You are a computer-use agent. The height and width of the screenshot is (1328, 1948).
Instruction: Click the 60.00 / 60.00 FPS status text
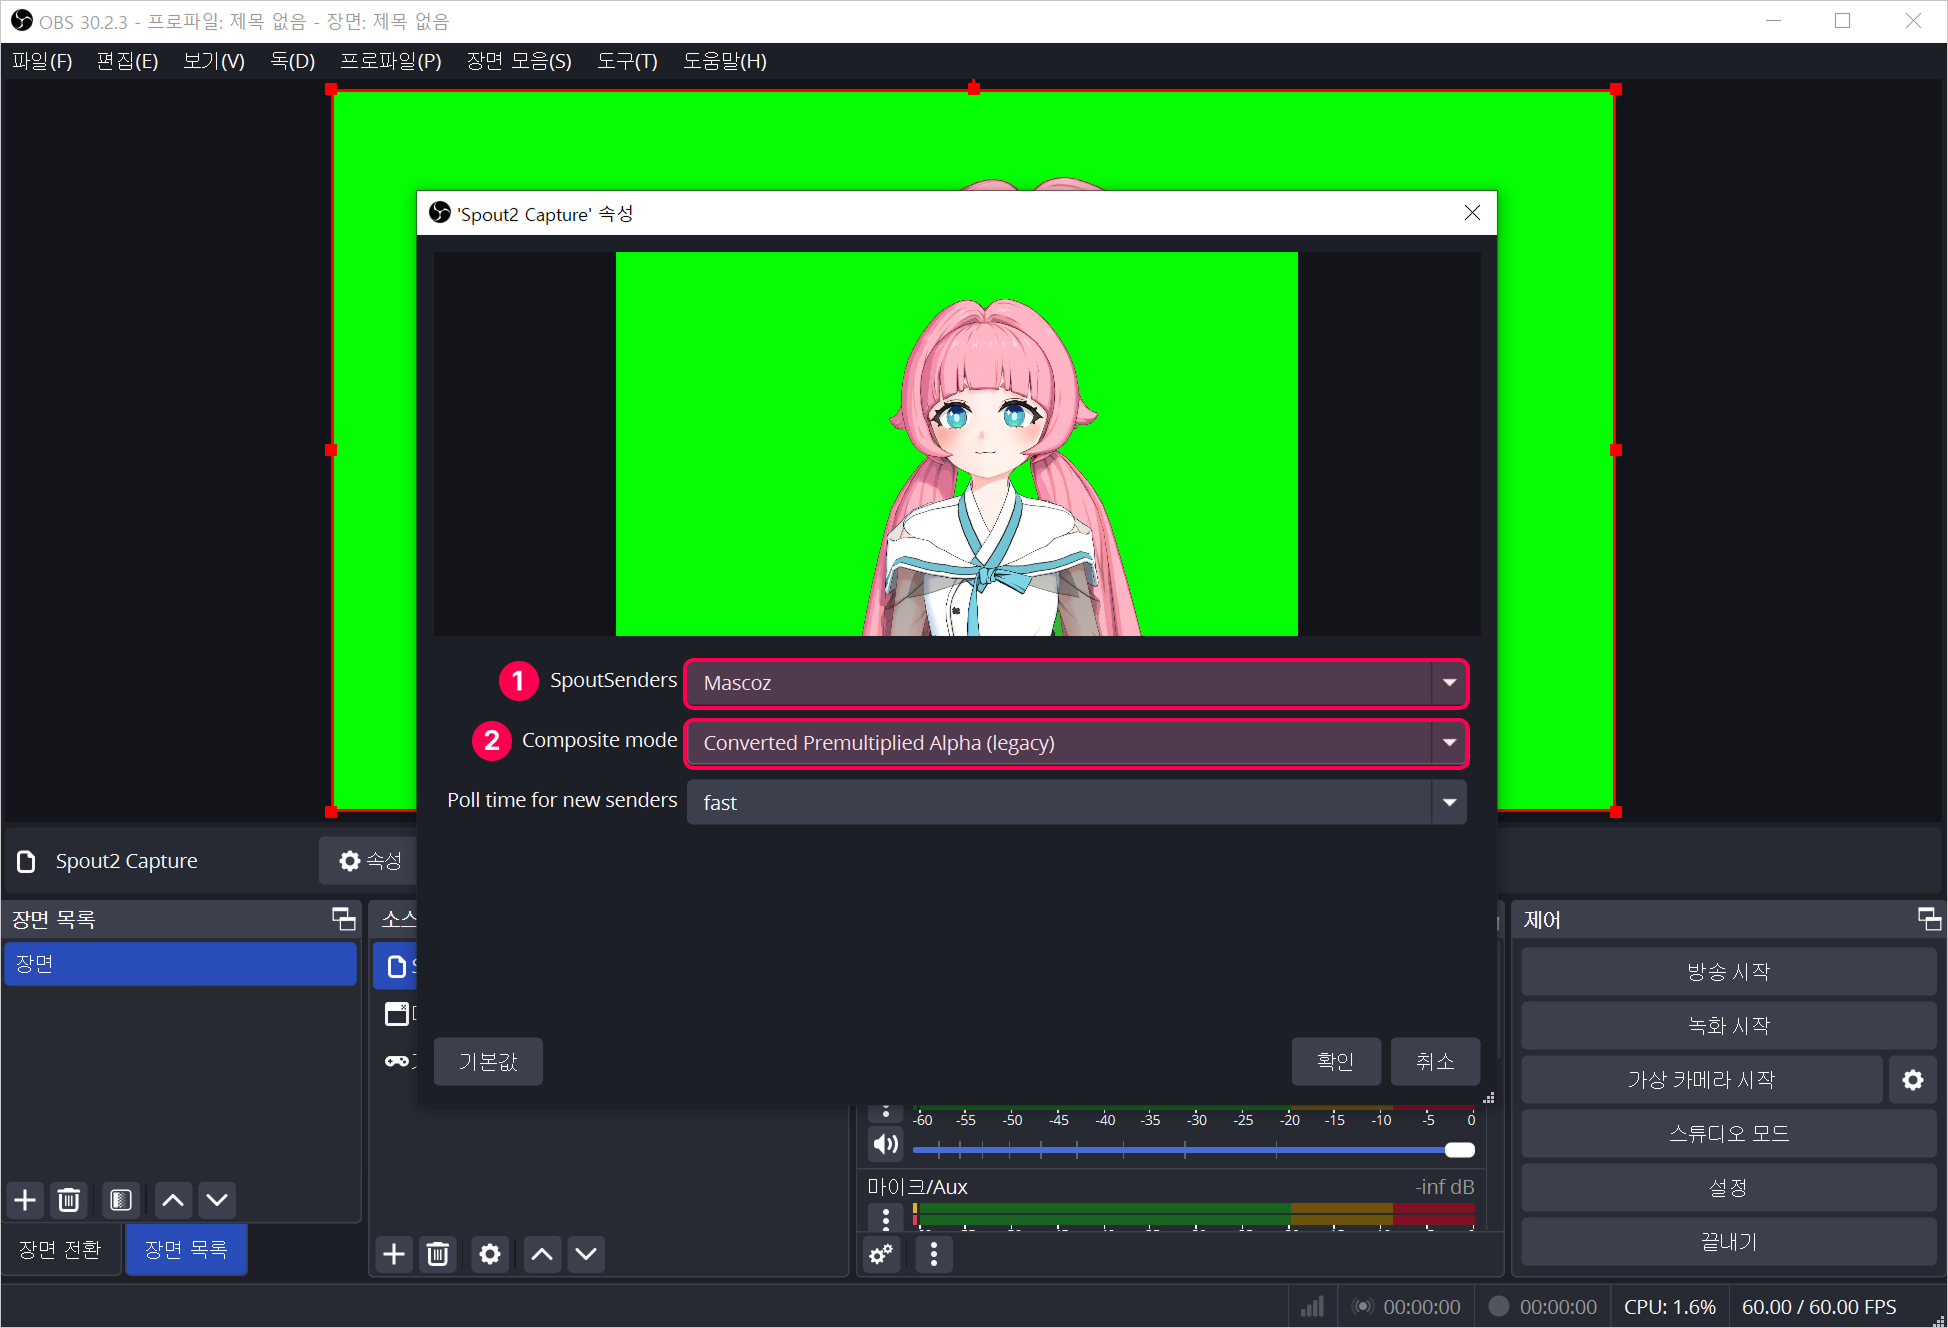(x=1818, y=1307)
